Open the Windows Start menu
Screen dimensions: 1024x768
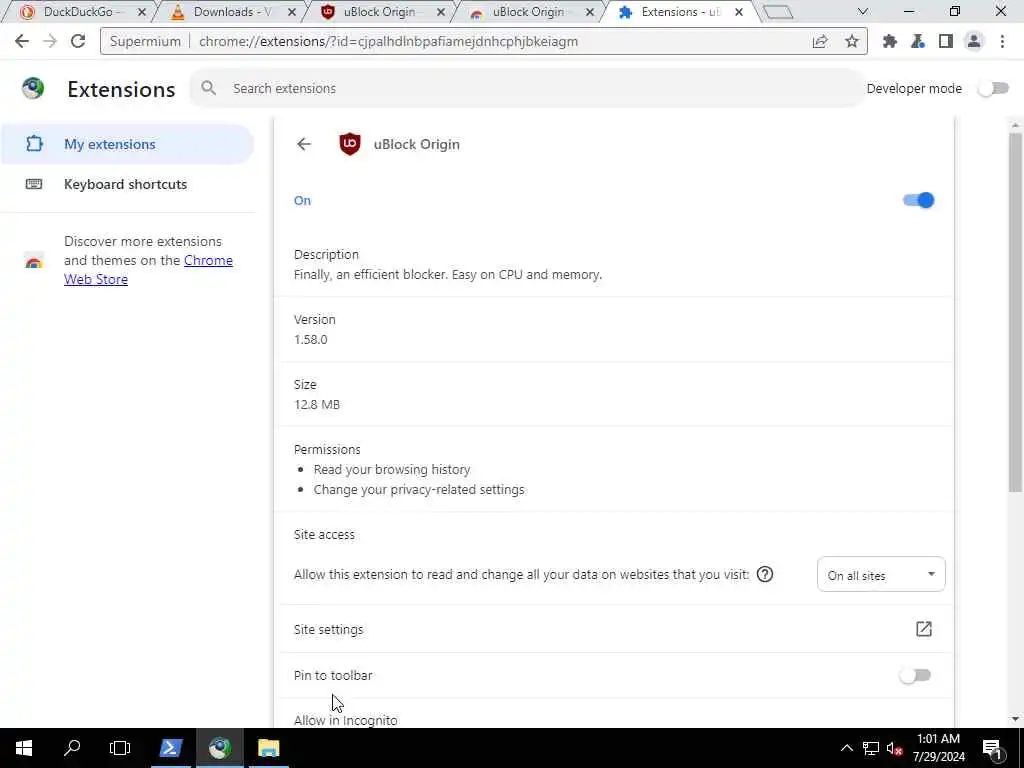pos(24,748)
